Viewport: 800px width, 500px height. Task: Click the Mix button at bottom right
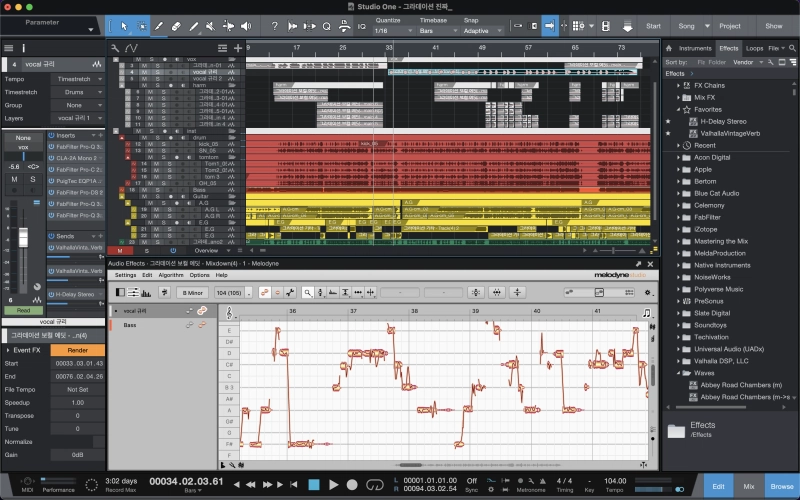pyautogui.click(x=748, y=485)
